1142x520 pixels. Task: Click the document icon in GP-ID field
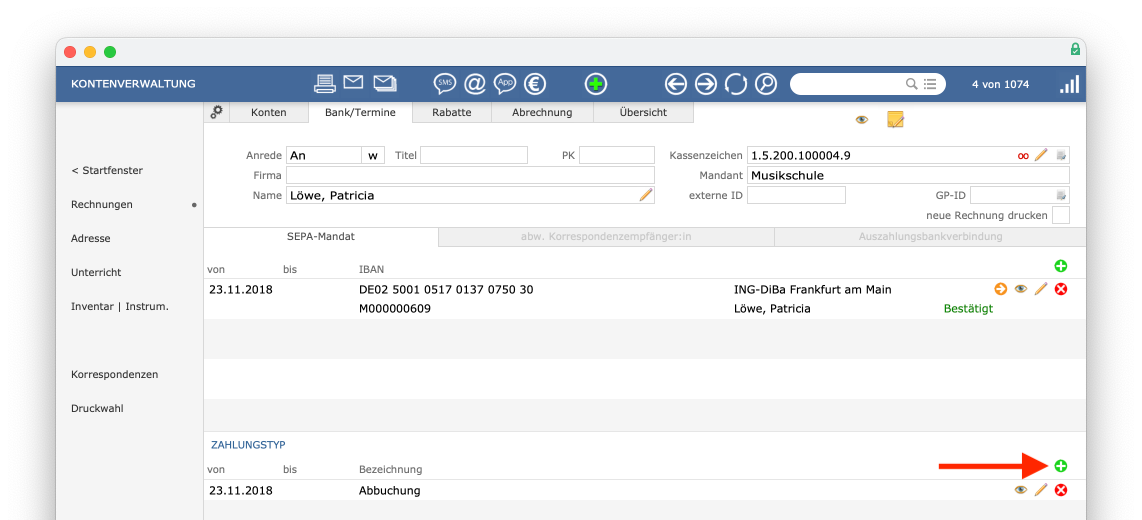pos(1061,194)
